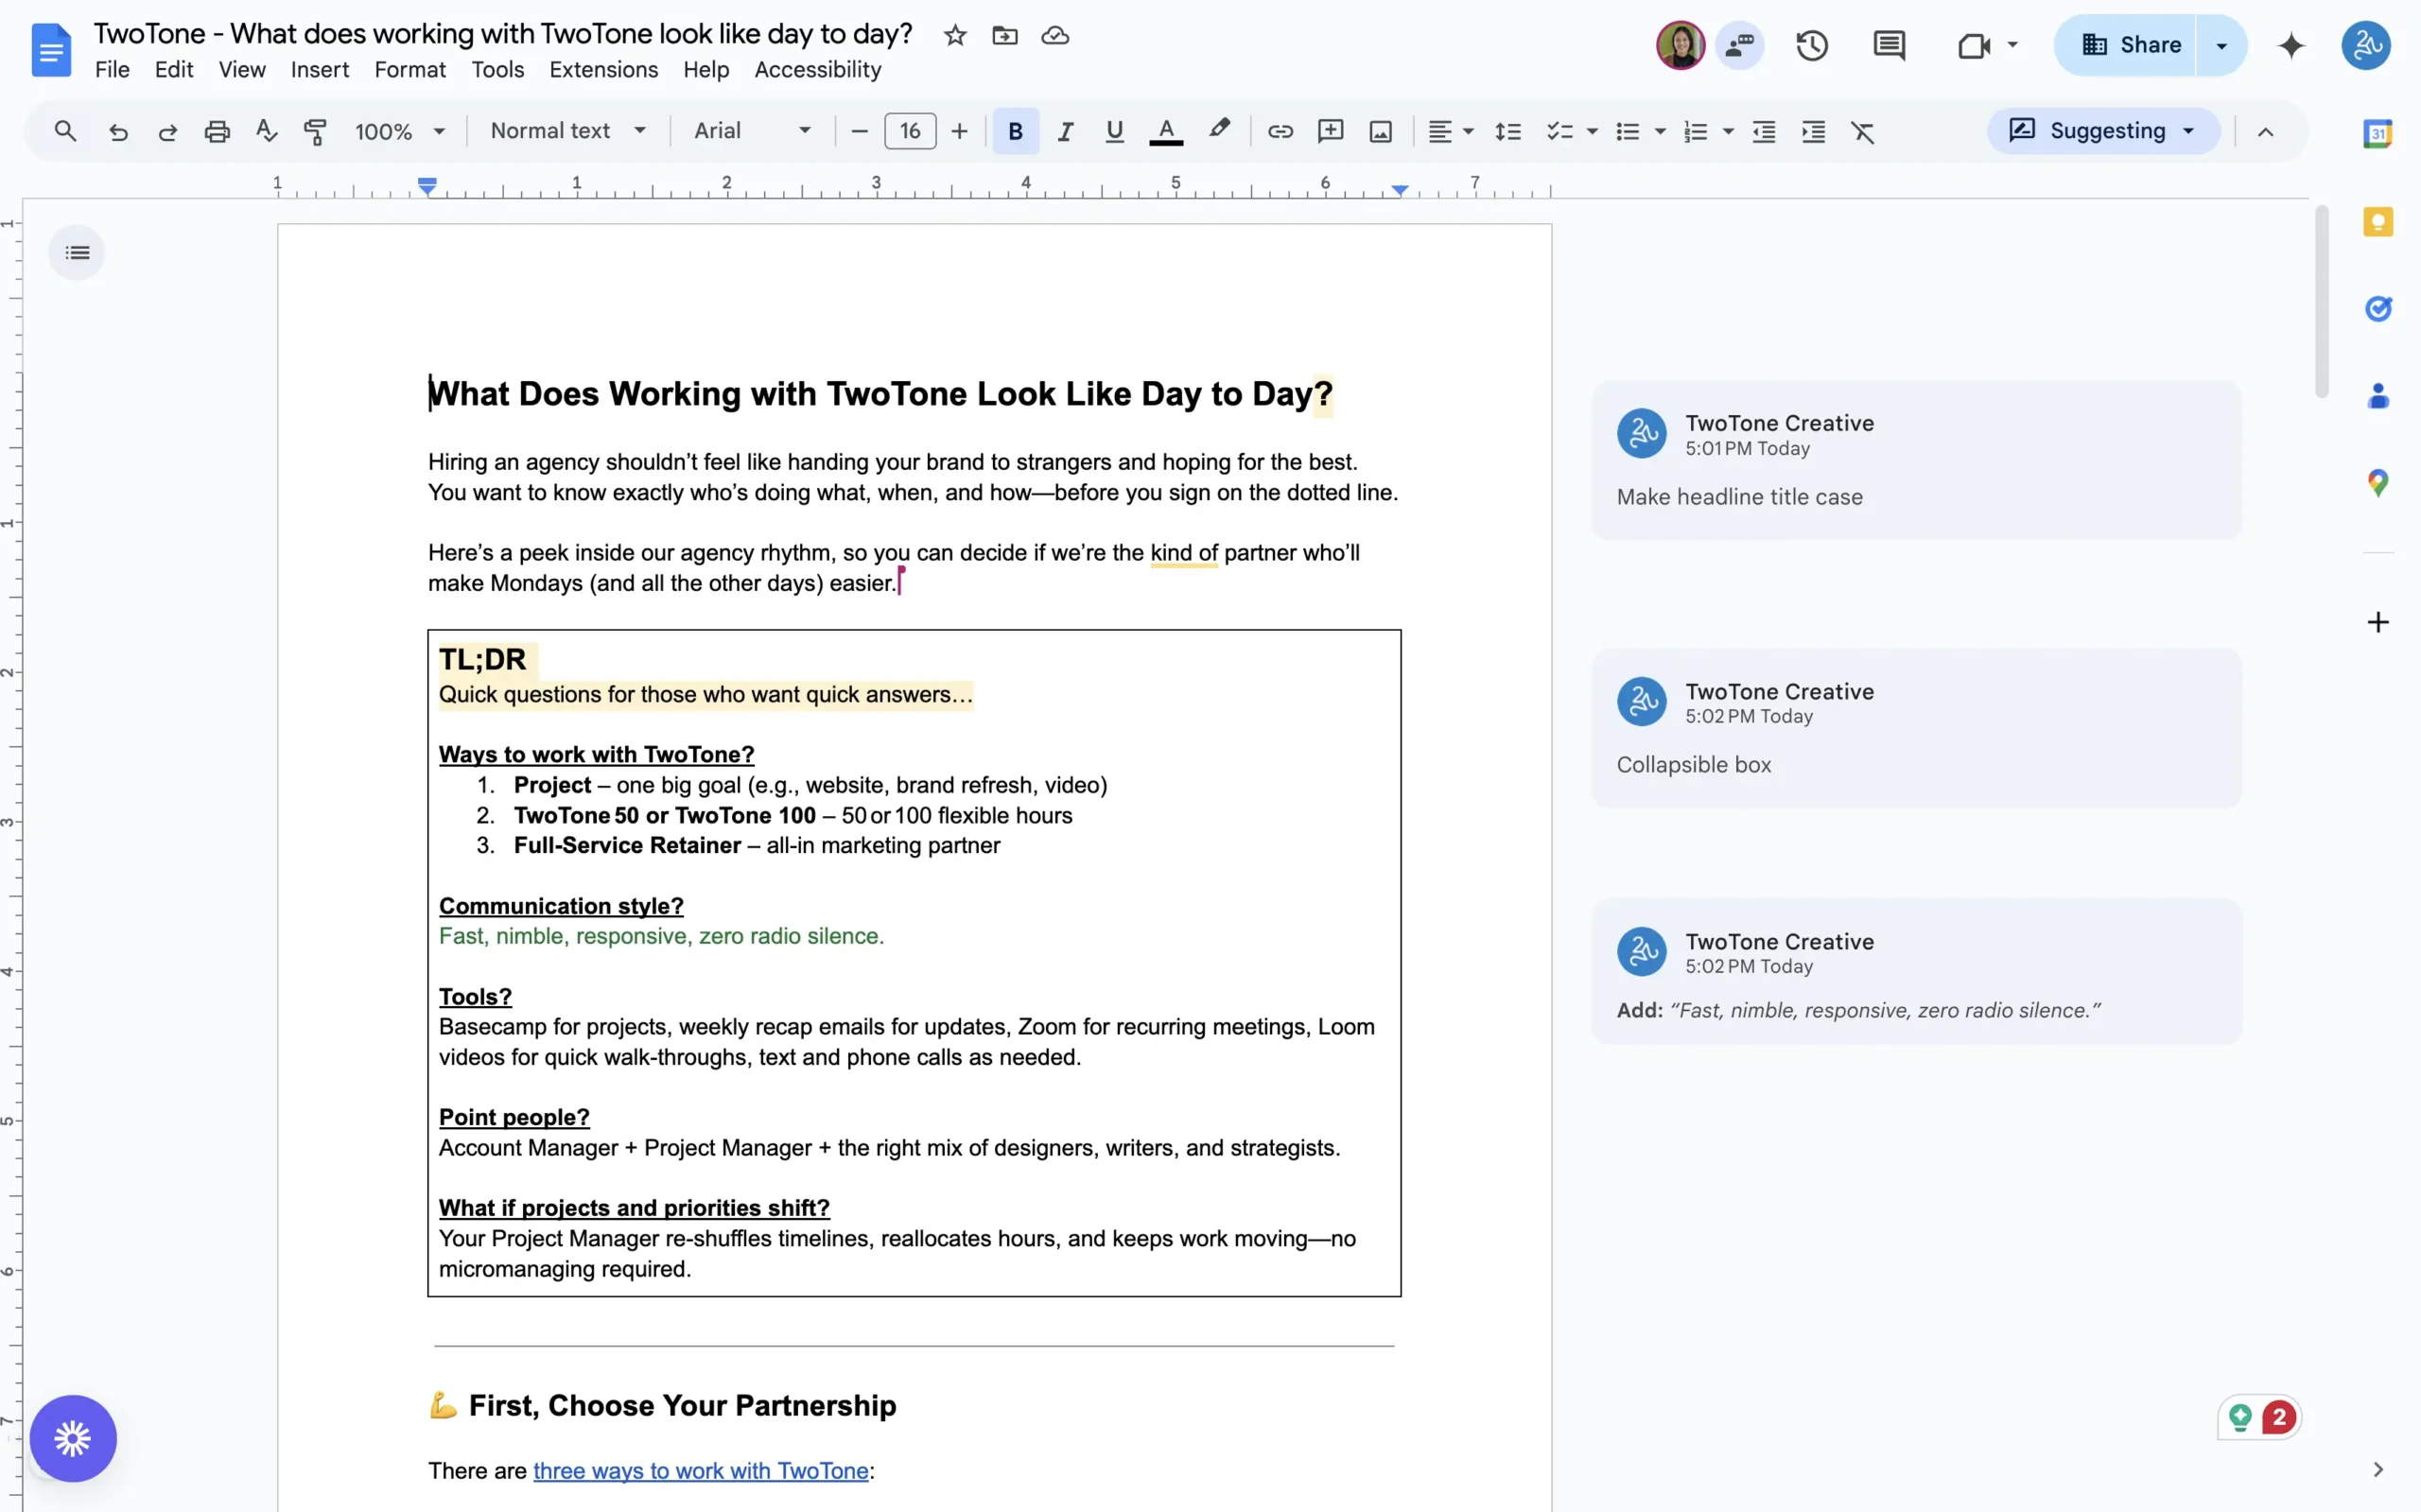The image size is (2421, 1512).
Task: Expand numbered list options arrow
Action: tap(1728, 131)
